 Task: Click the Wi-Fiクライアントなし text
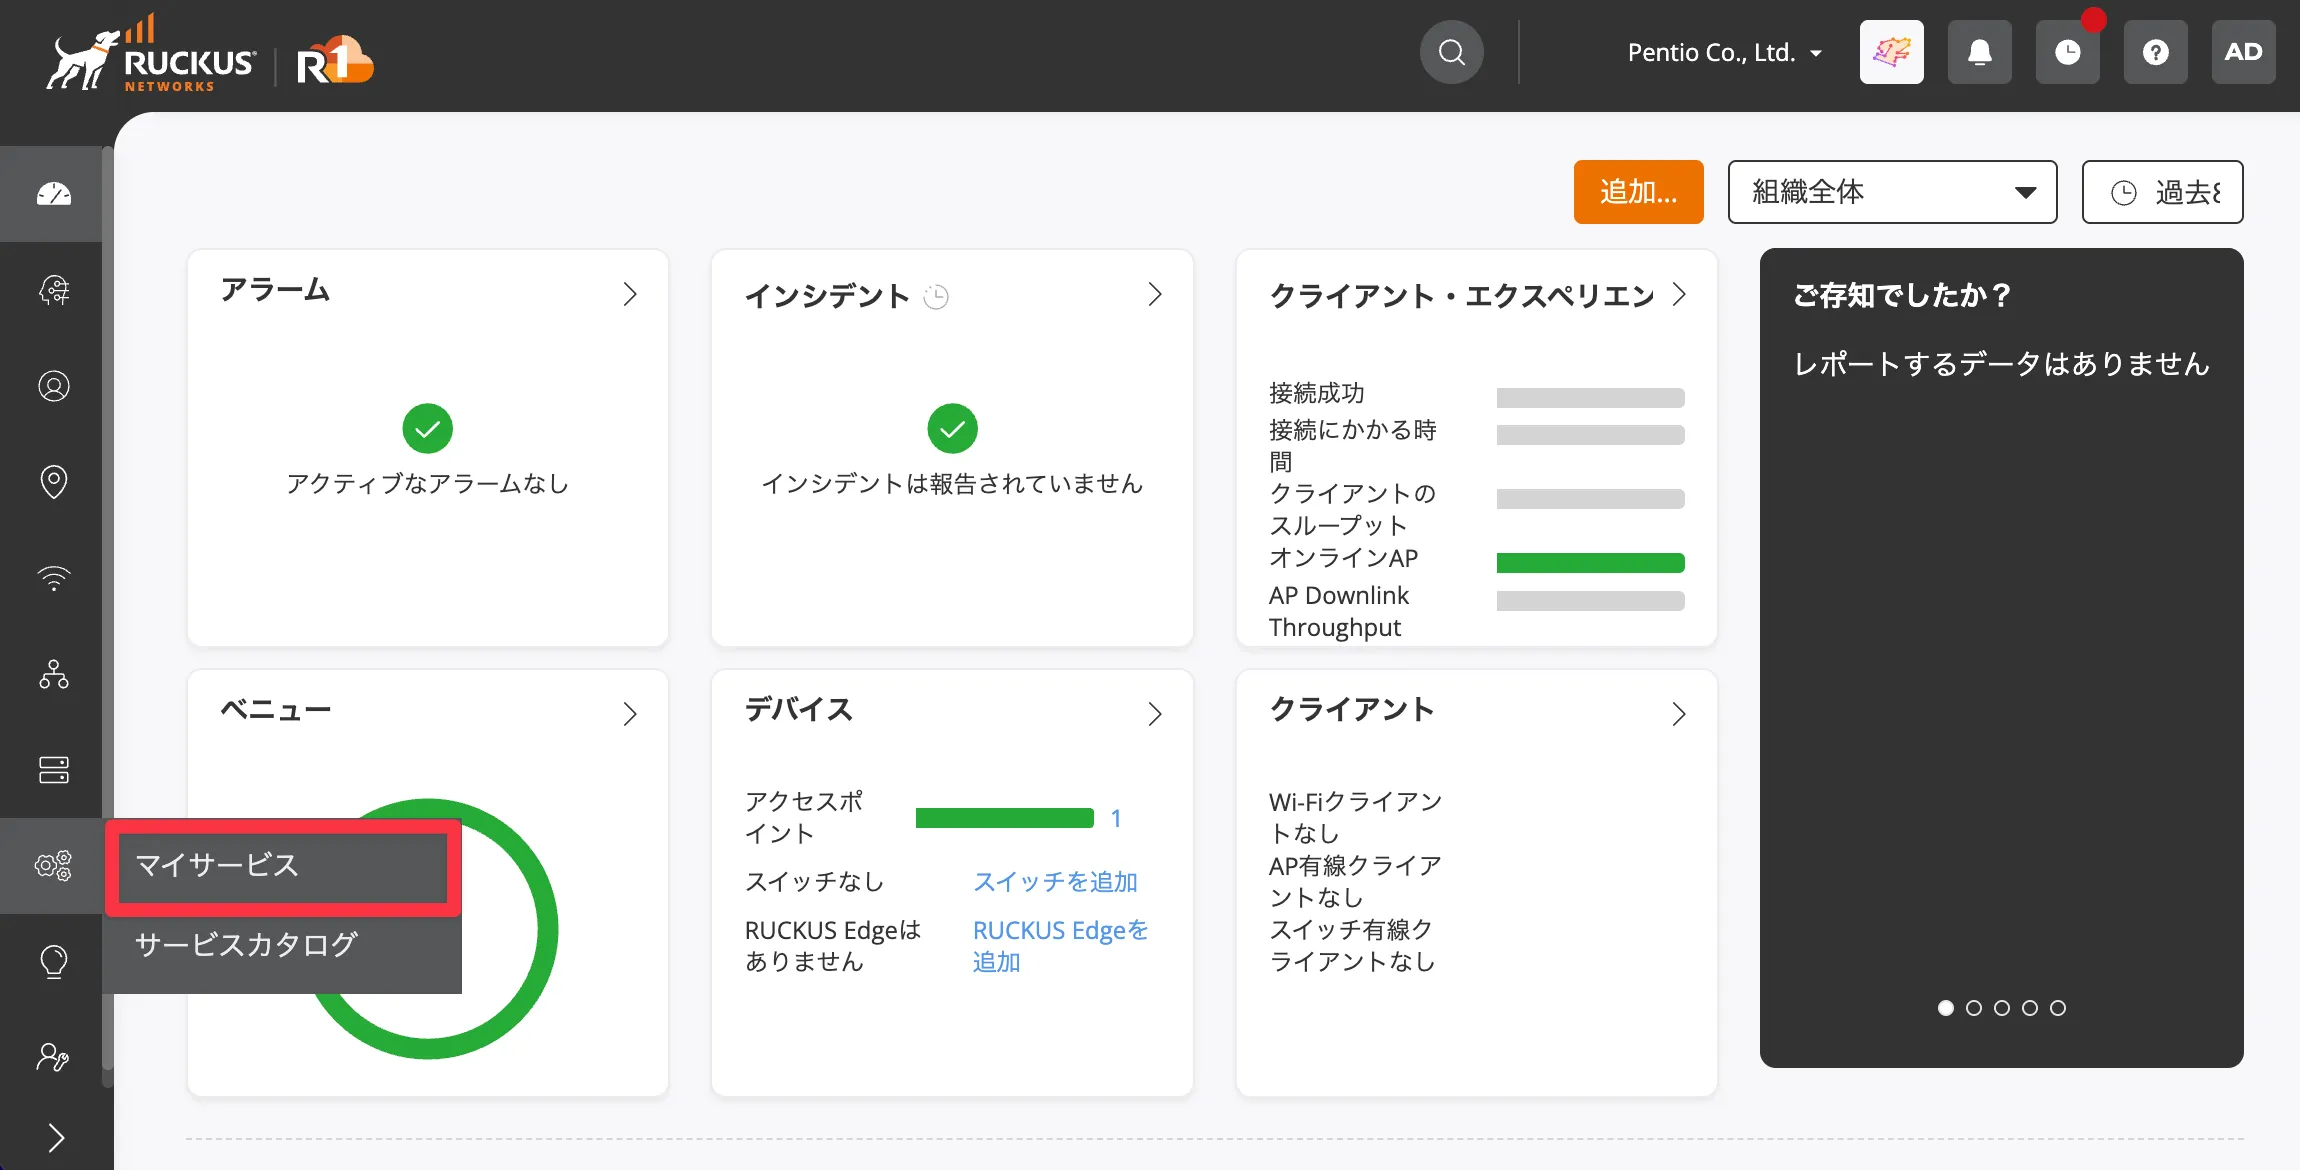click(x=1355, y=818)
